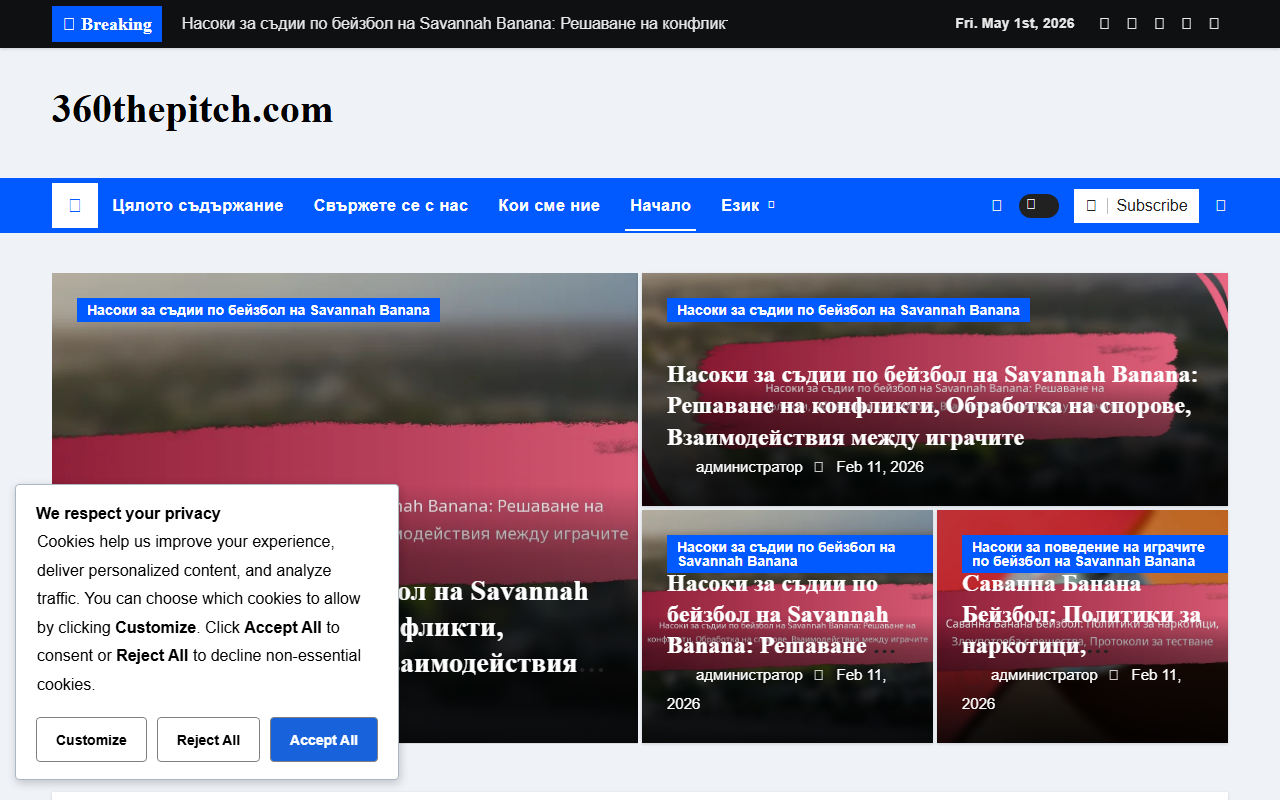Screen dimensions: 1280x800
Task: Click администратор author on the bottom-middle card
Action: [749, 675]
